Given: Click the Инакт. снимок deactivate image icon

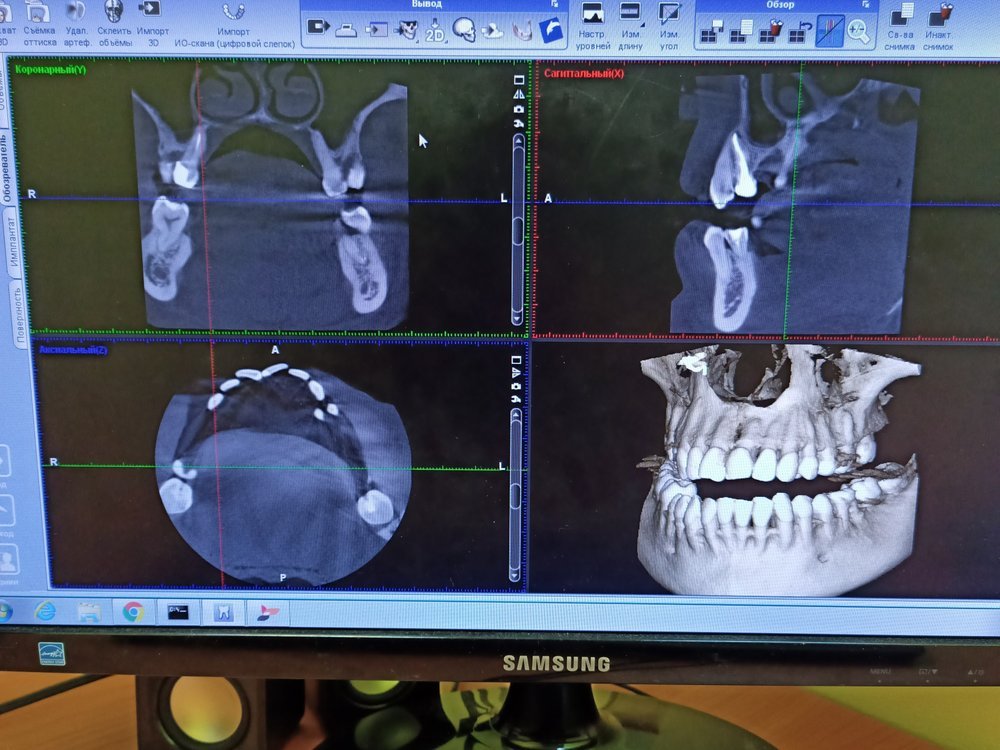Looking at the screenshot, I should tap(939, 27).
